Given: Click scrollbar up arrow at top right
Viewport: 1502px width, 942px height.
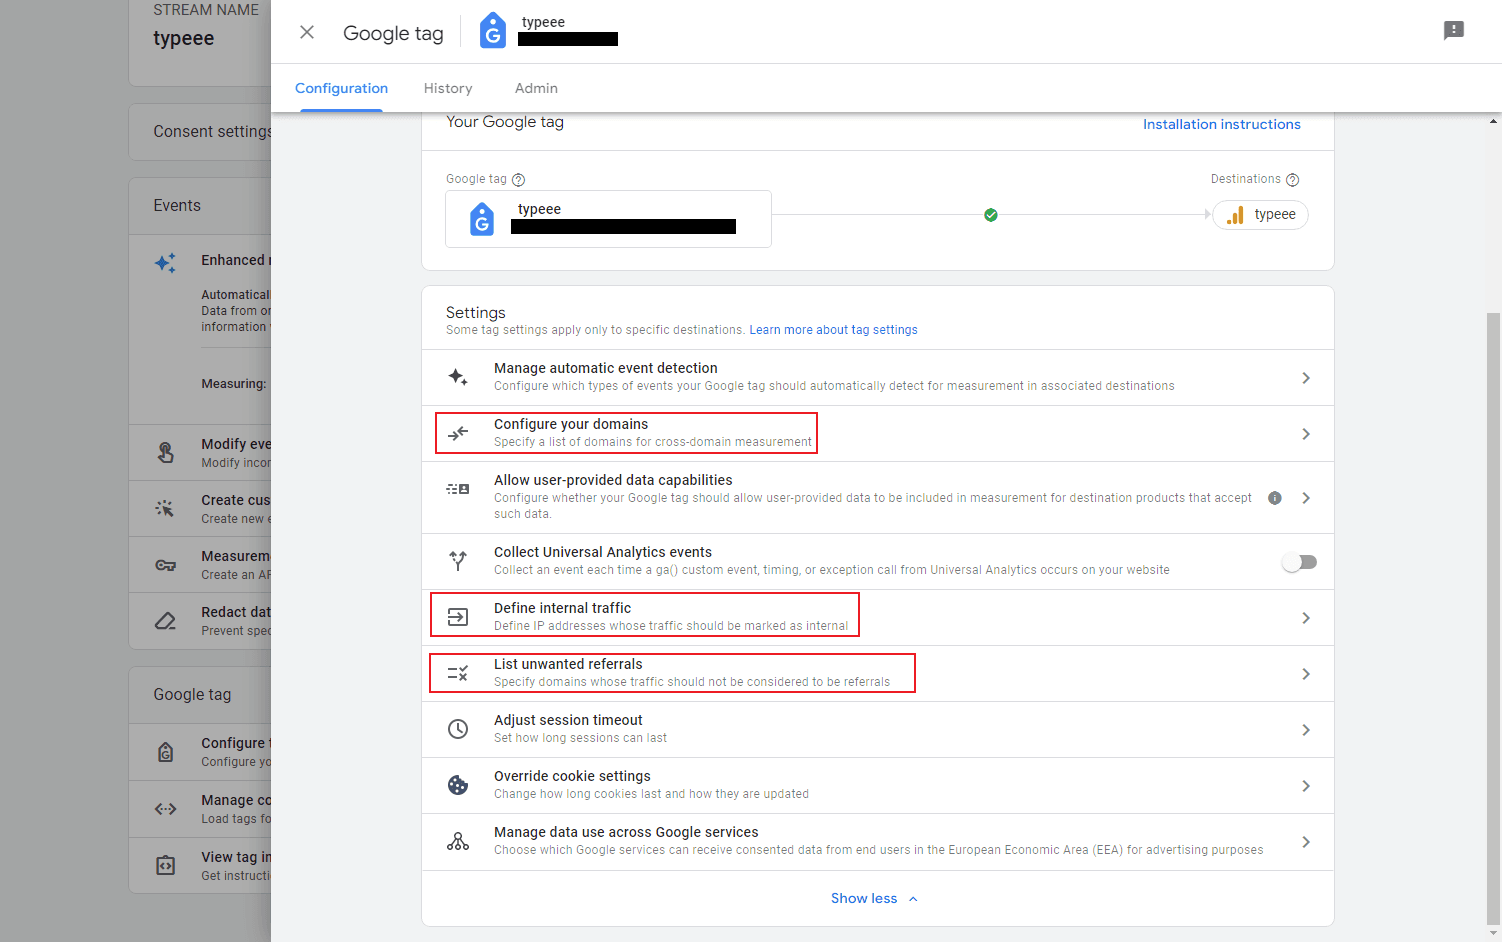Looking at the screenshot, I should coord(1494,121).
